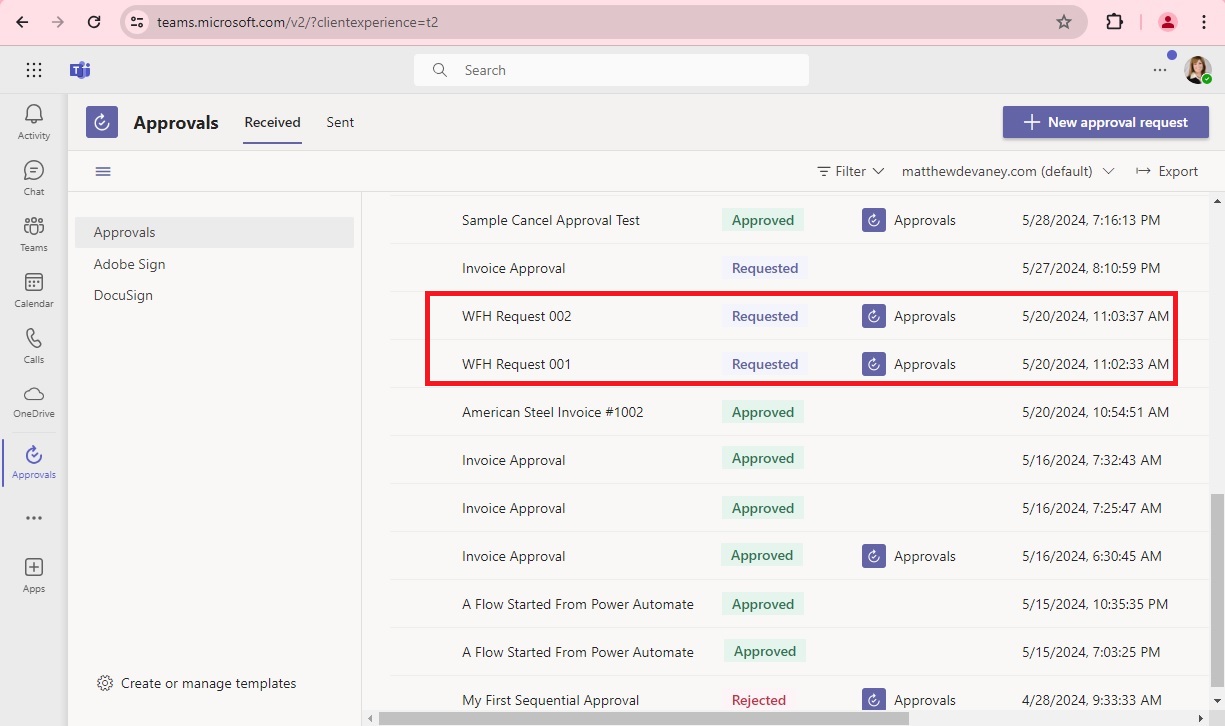Select the Received tab
The image size is (1225, 726).
click(272, 122)
